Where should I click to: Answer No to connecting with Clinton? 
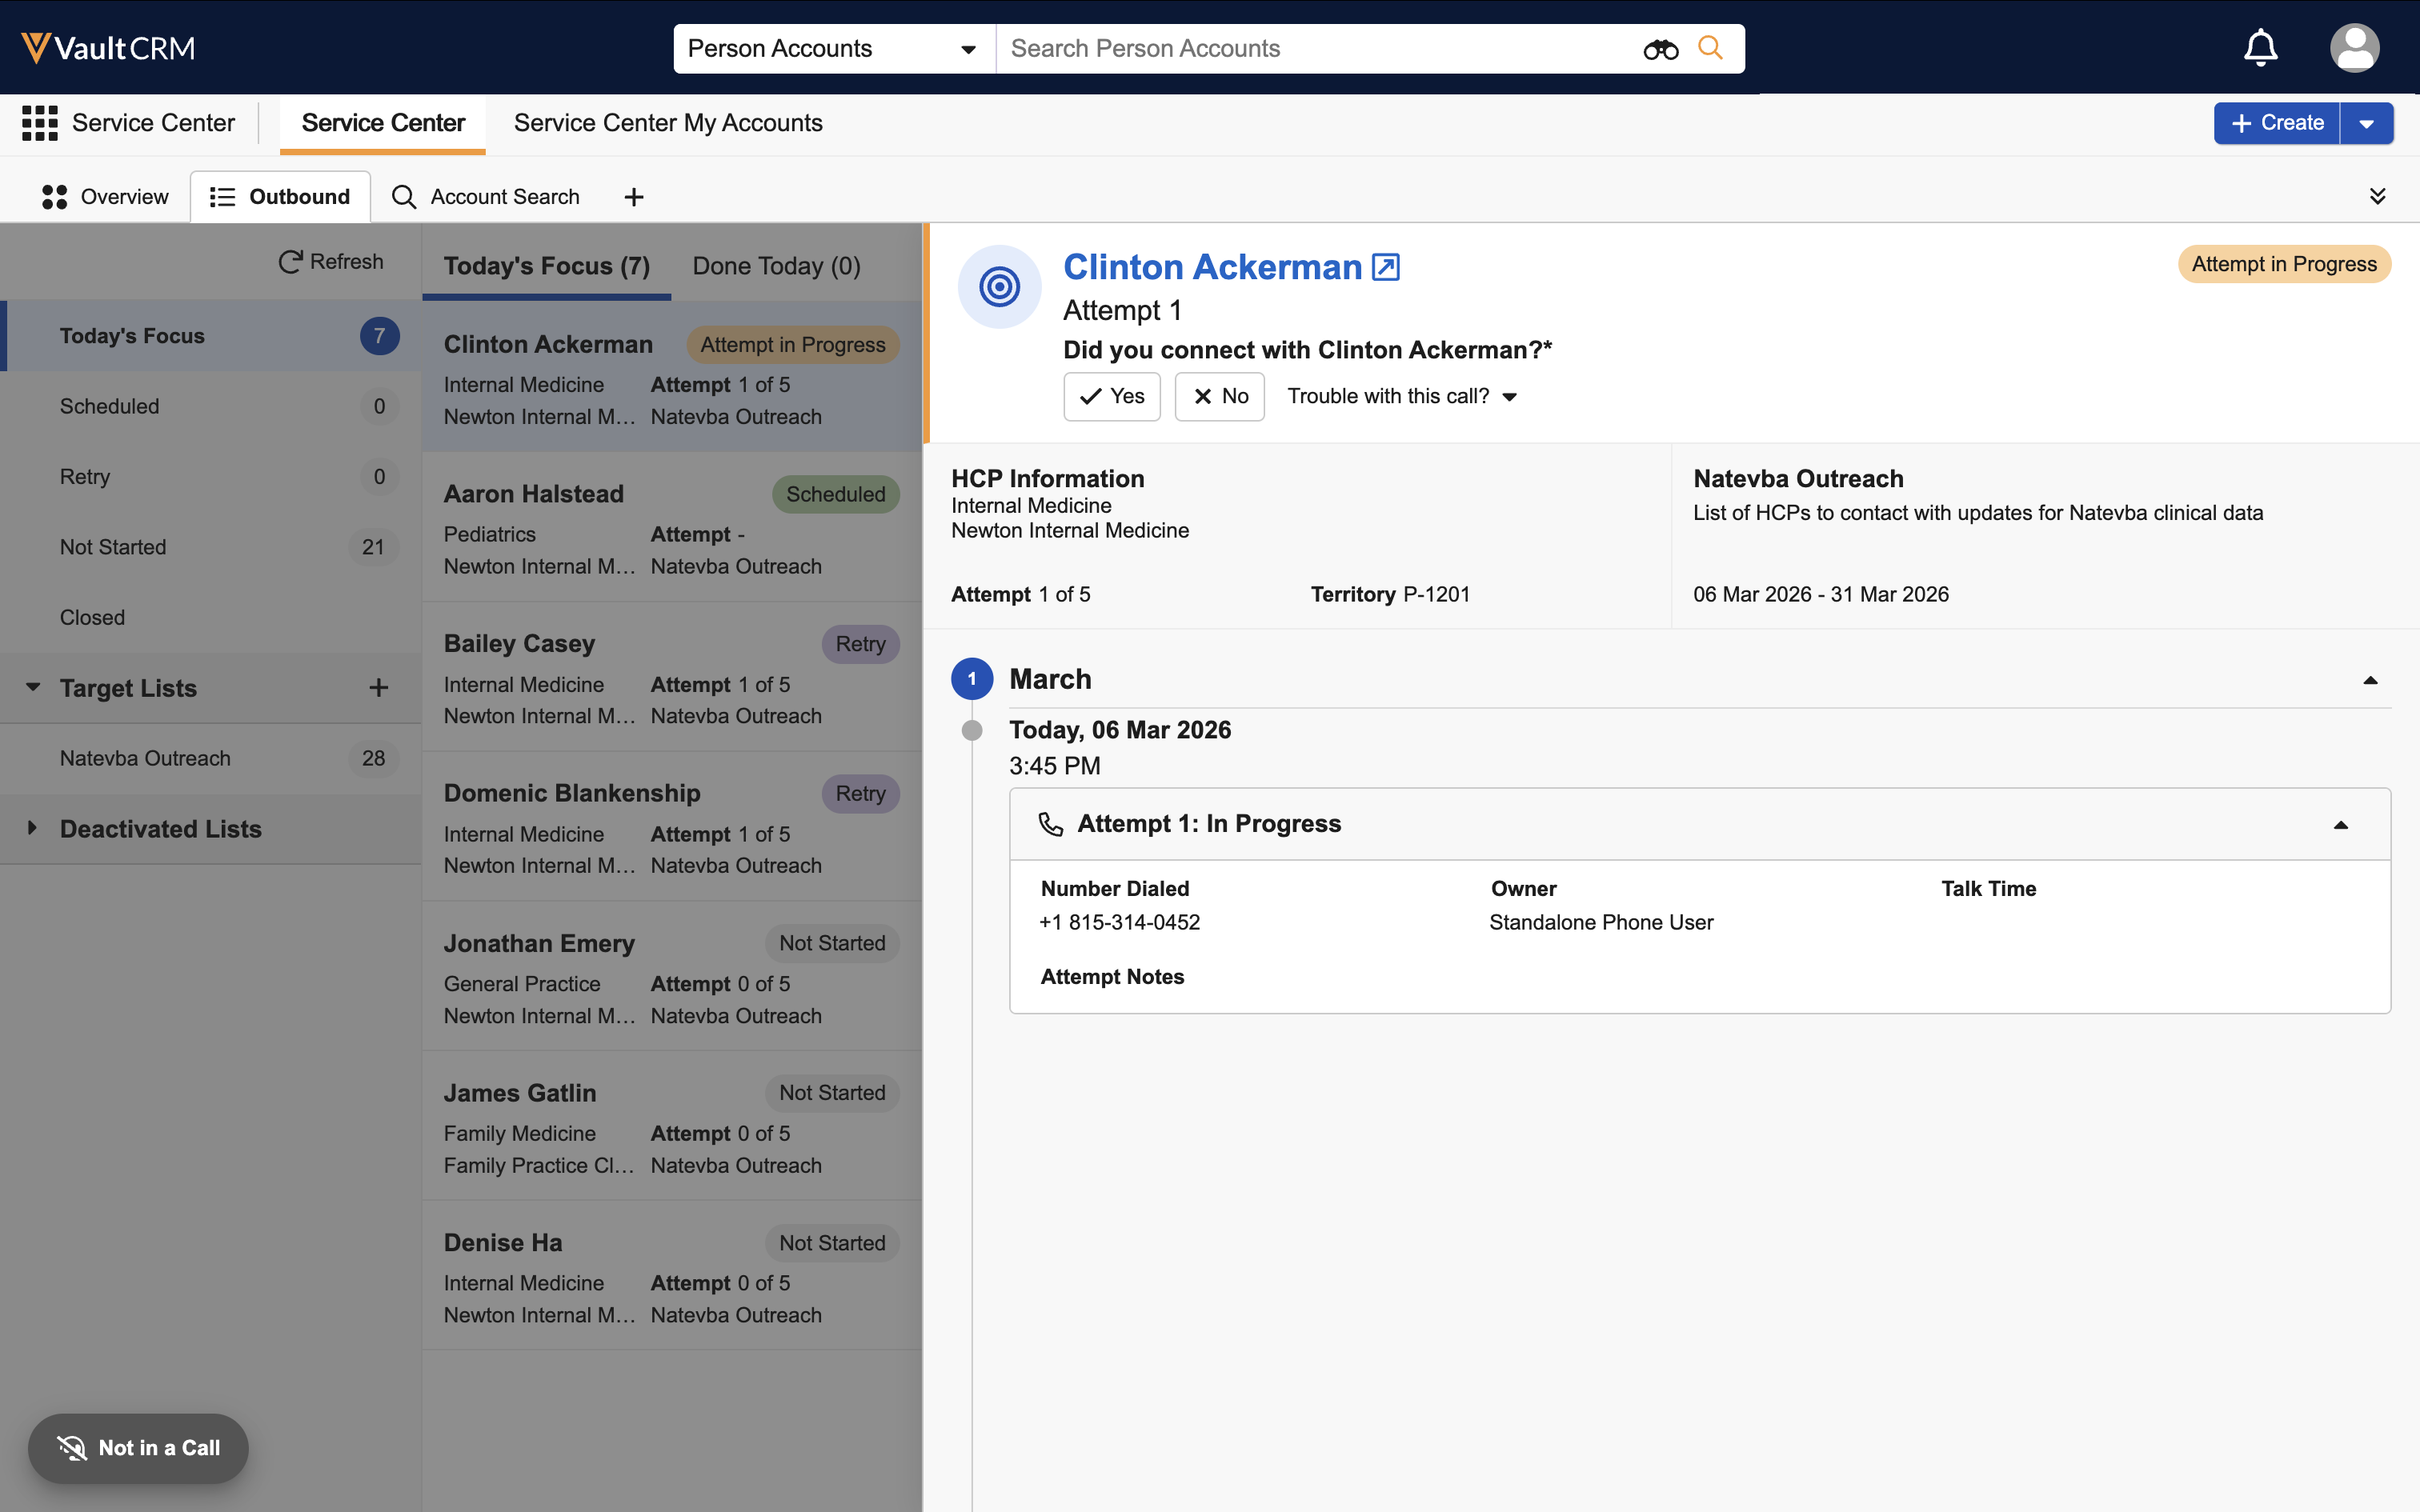point(1219,397)
